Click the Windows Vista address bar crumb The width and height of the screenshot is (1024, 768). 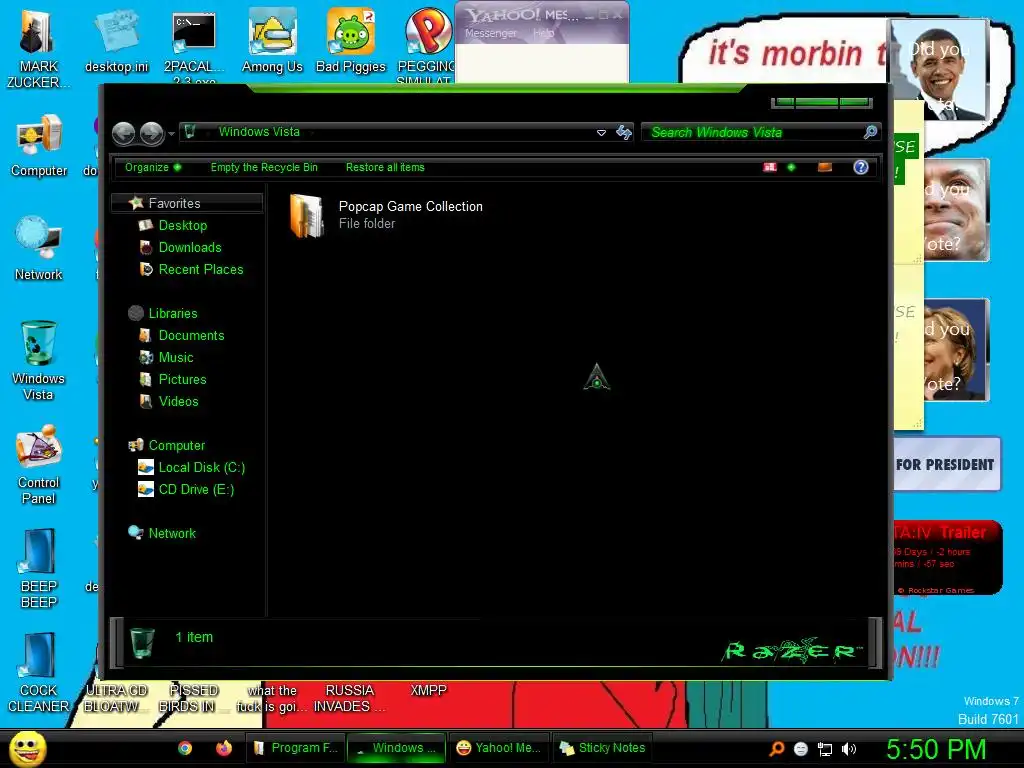[x=259, y=132]
